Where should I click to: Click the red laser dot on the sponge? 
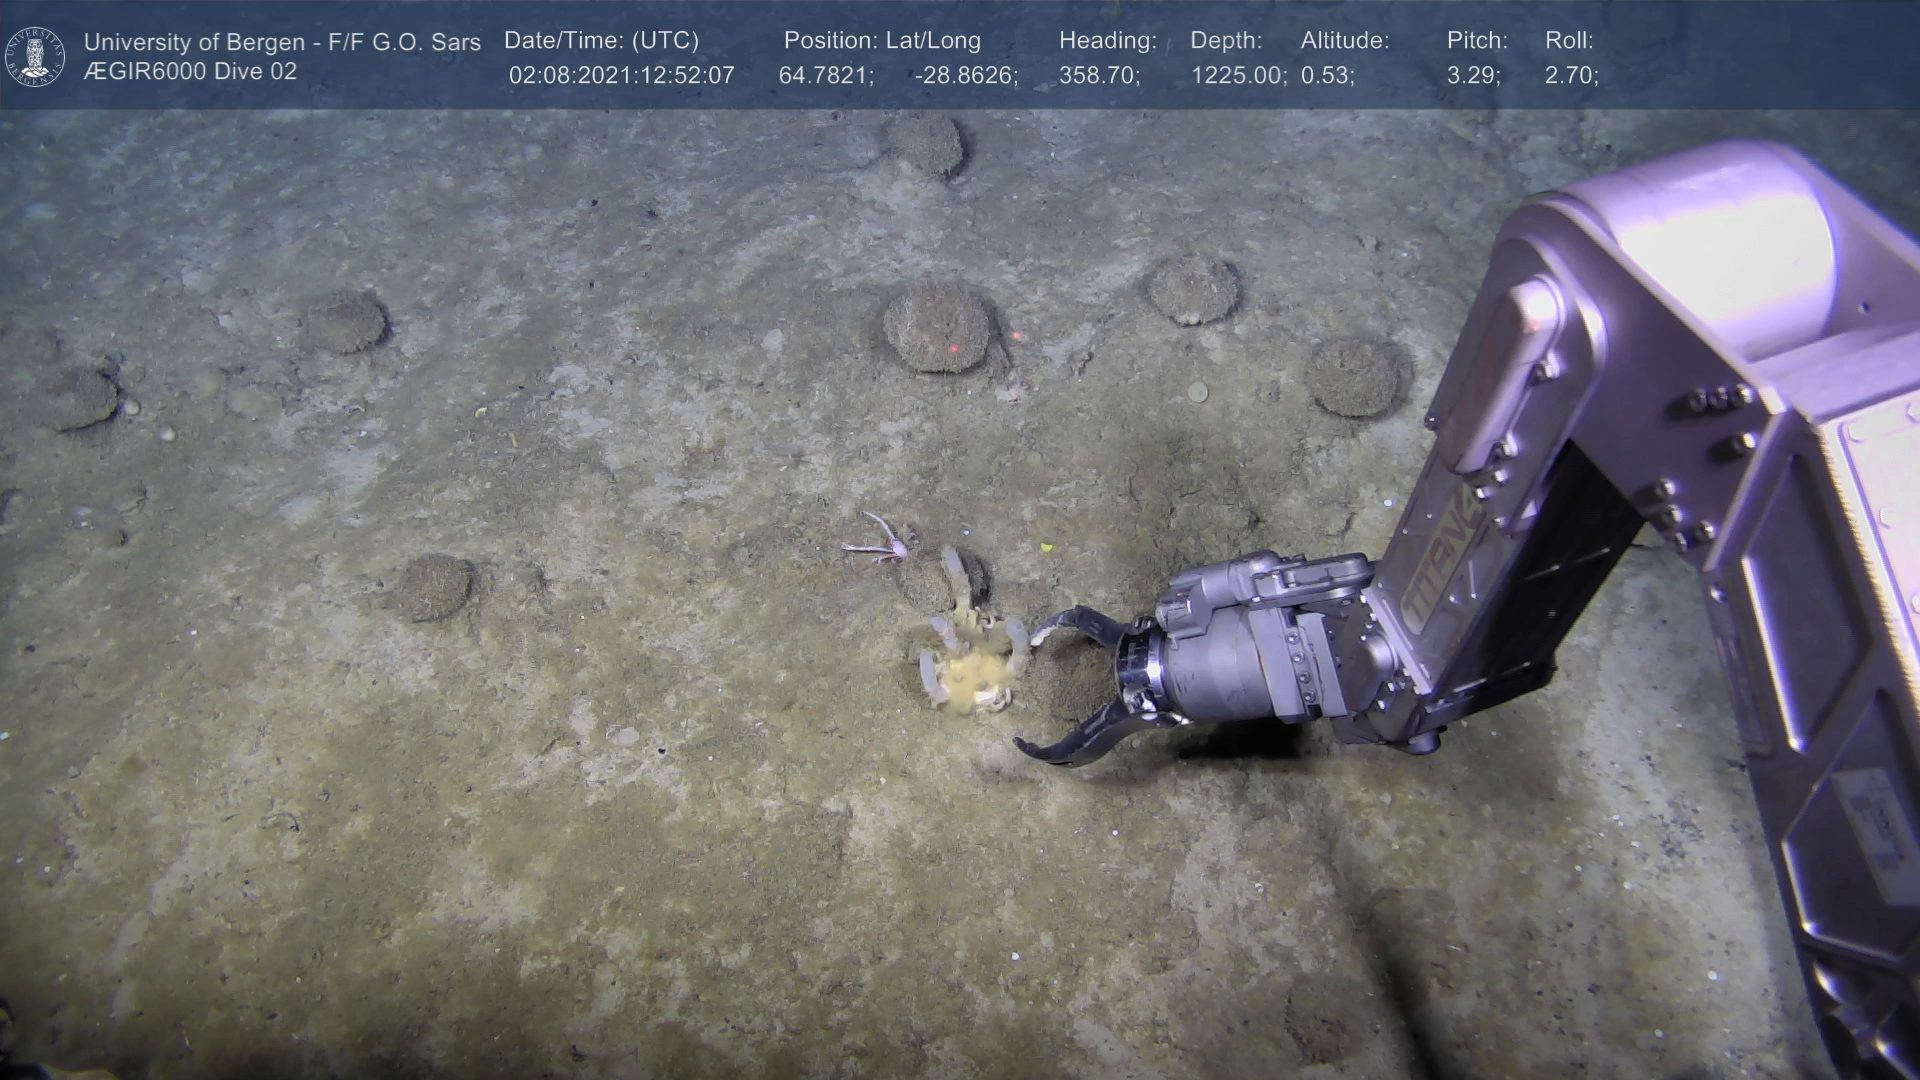[x=954, y=348]
